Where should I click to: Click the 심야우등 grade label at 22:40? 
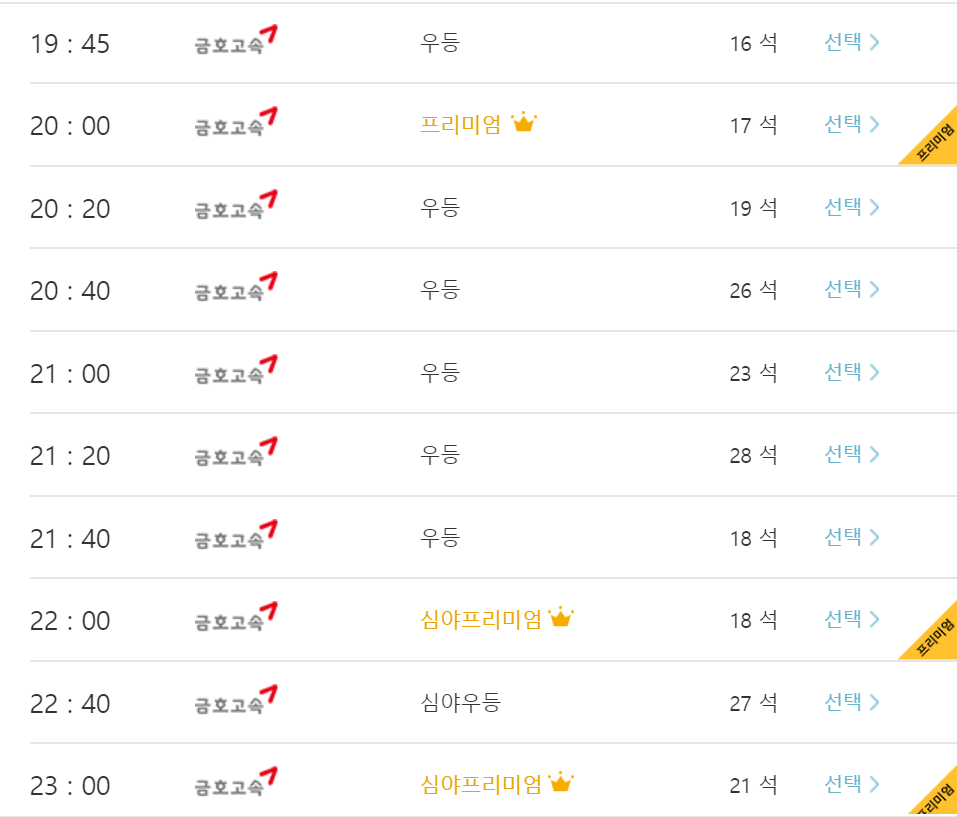pyautogui.click(x=461, y=702)
